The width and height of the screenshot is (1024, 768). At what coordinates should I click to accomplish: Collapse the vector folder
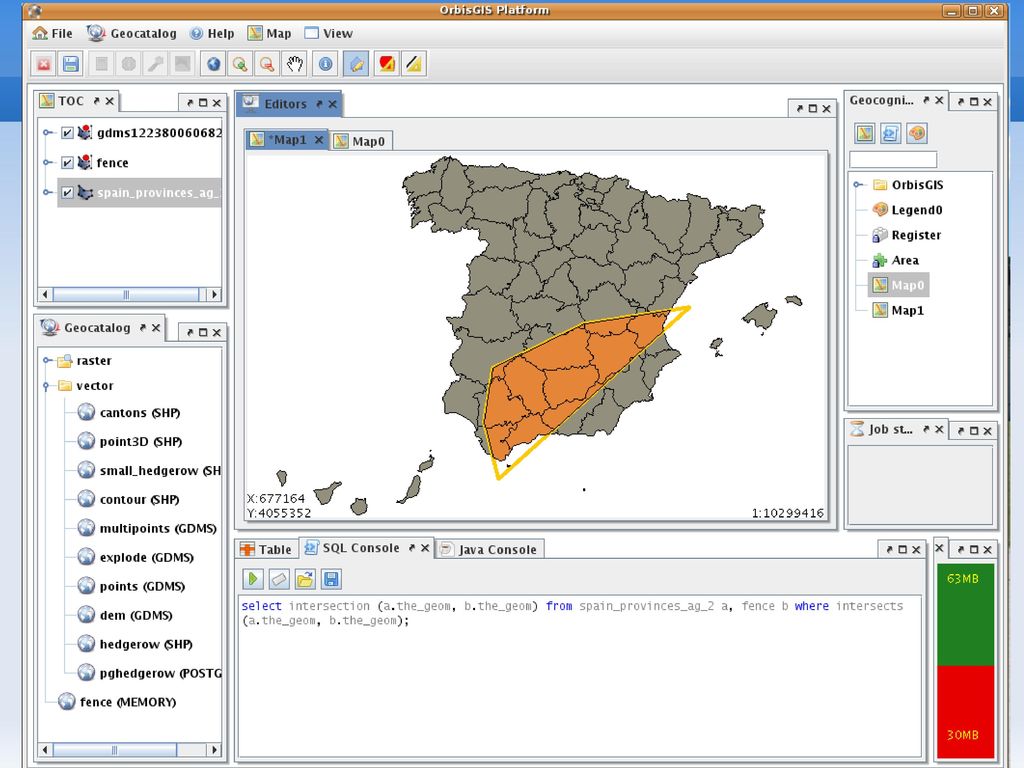pyautogui.click(x=46, y=386)
